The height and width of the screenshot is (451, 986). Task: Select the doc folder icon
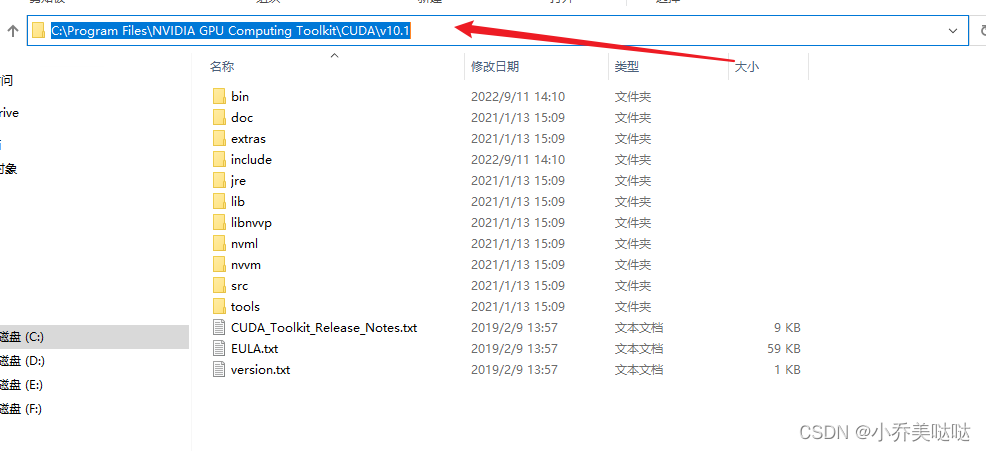pyautogui.click(x=219, y=118)
